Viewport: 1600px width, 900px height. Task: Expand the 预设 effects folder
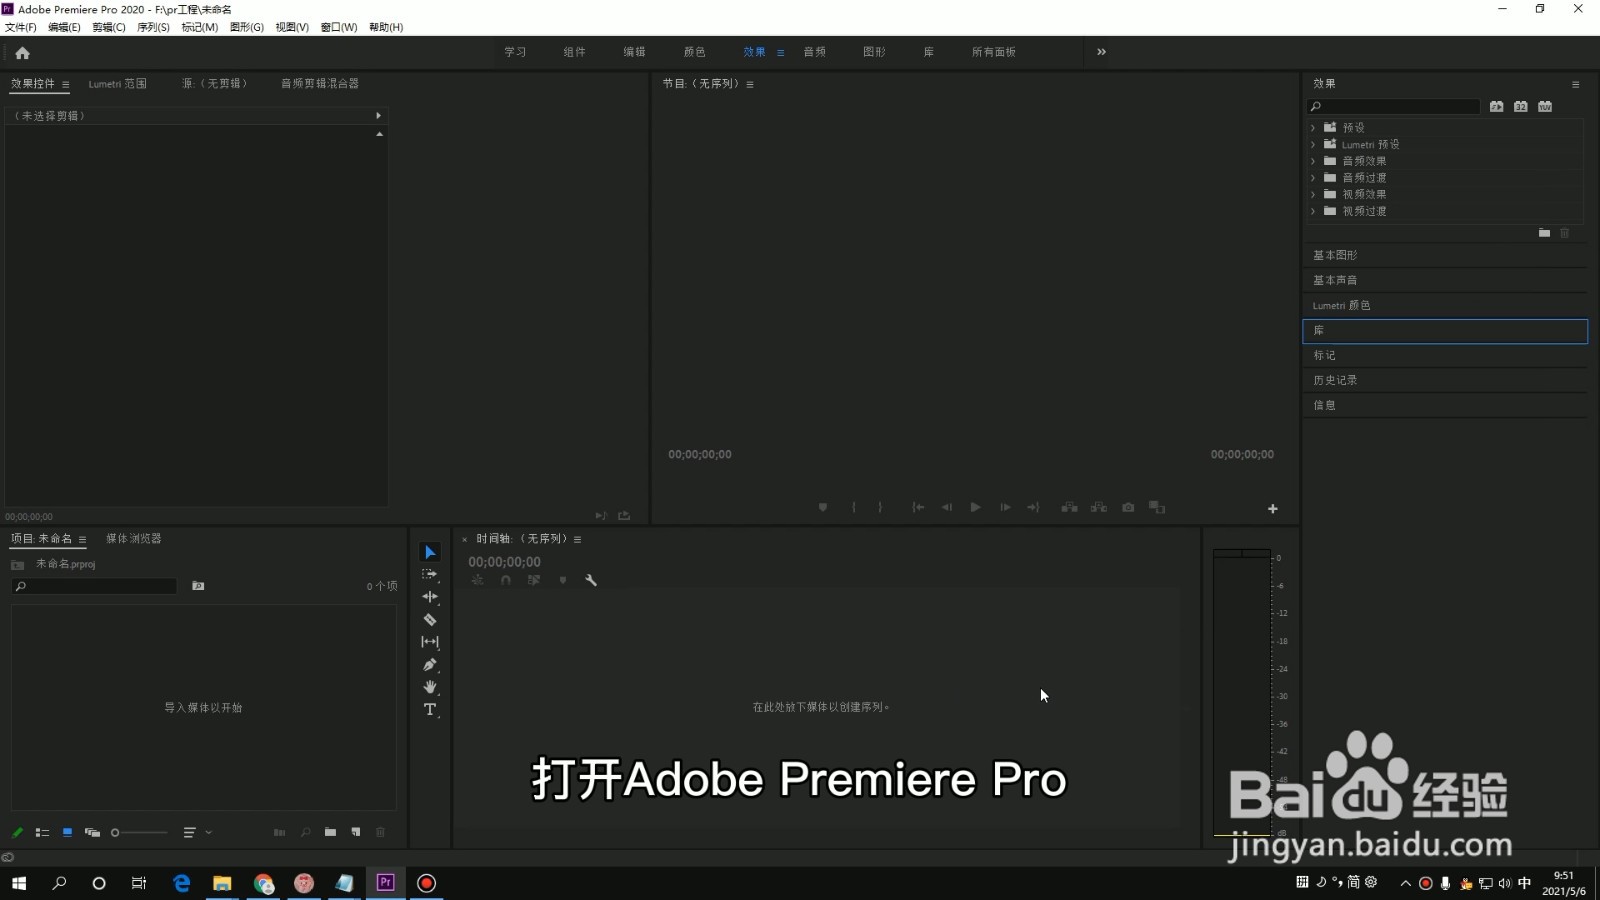coord(1313,128)
